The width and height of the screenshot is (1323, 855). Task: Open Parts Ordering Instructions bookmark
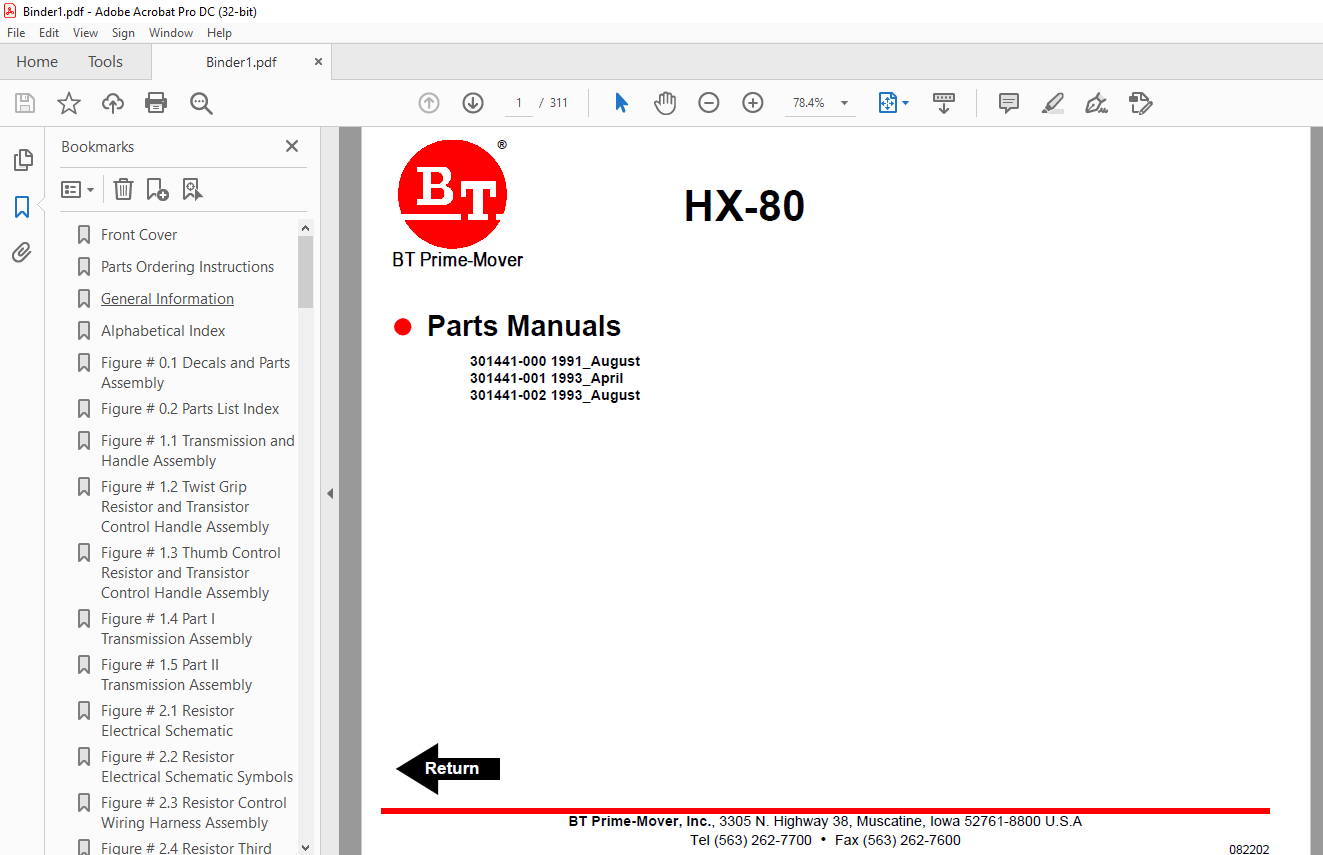[187, 267]
